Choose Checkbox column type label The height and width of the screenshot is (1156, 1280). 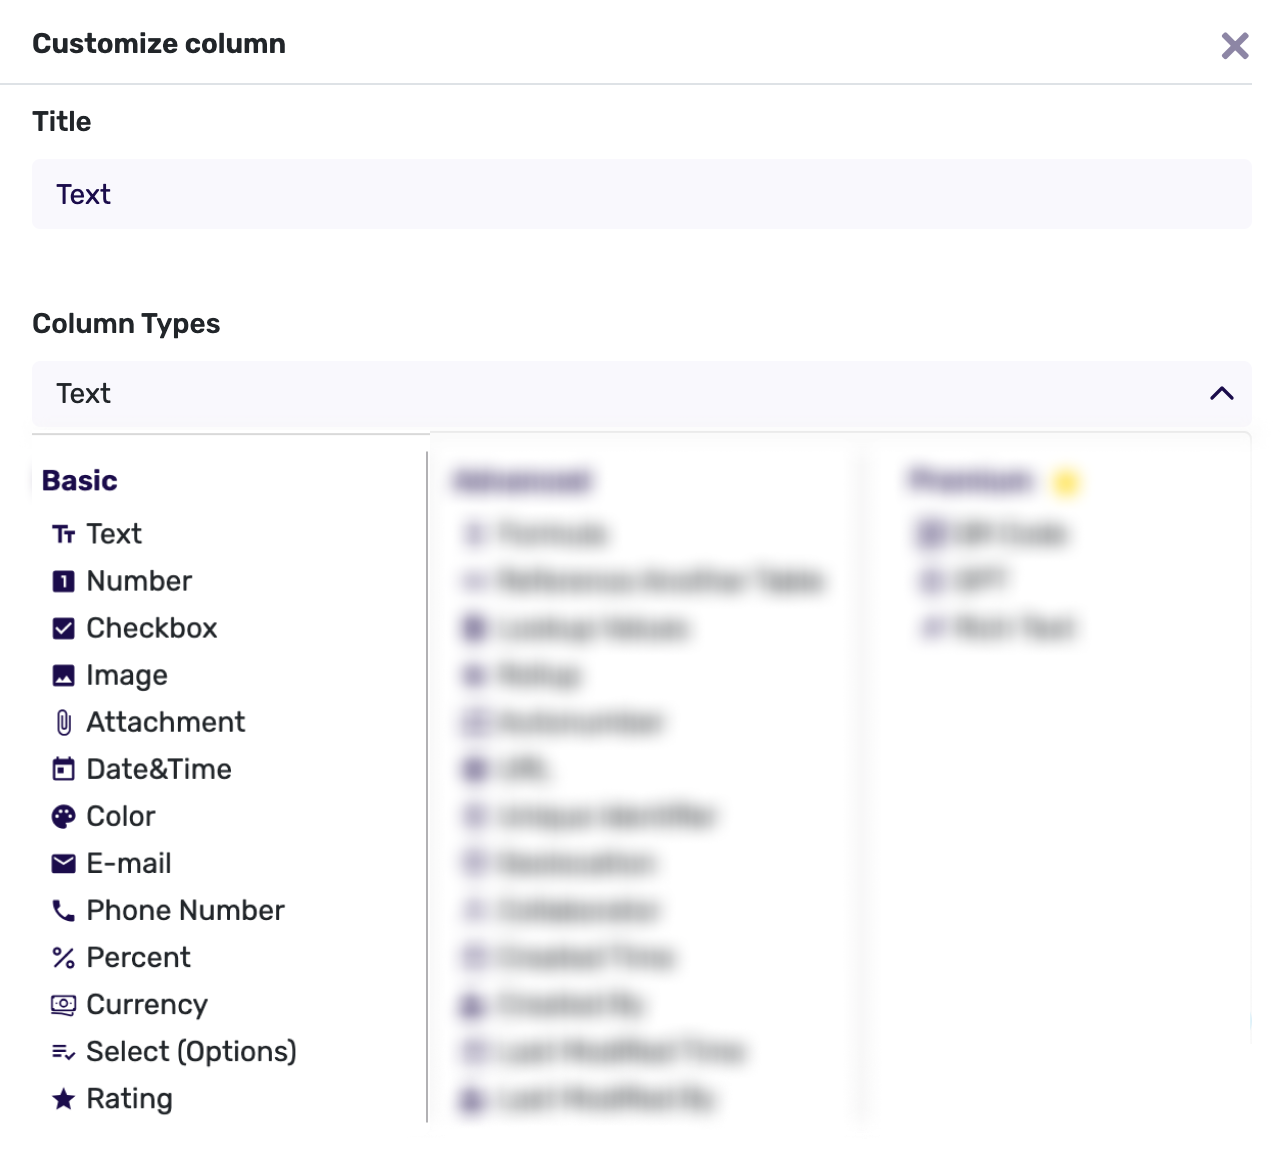pyautogui.click(x=152, y=628)
